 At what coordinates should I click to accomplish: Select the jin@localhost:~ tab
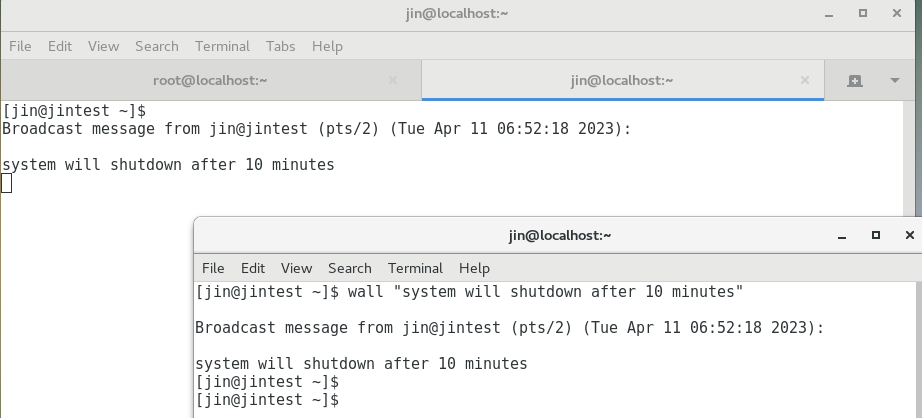(622, 80)
